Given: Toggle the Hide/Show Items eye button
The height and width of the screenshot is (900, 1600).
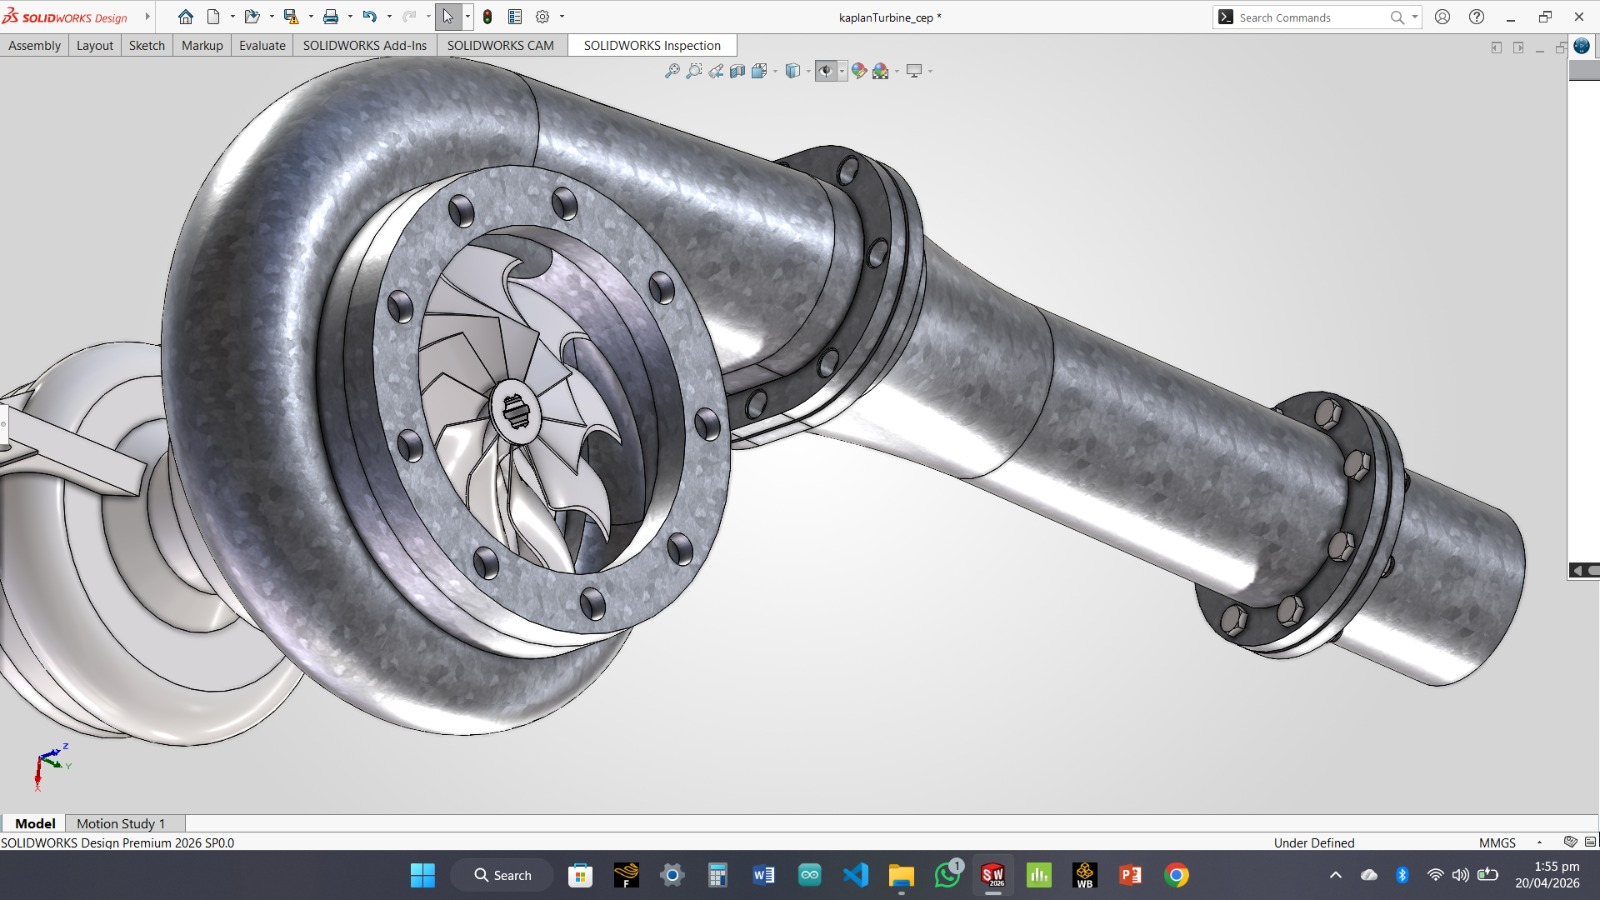Looking at the screenshot, I should point(825,71).
